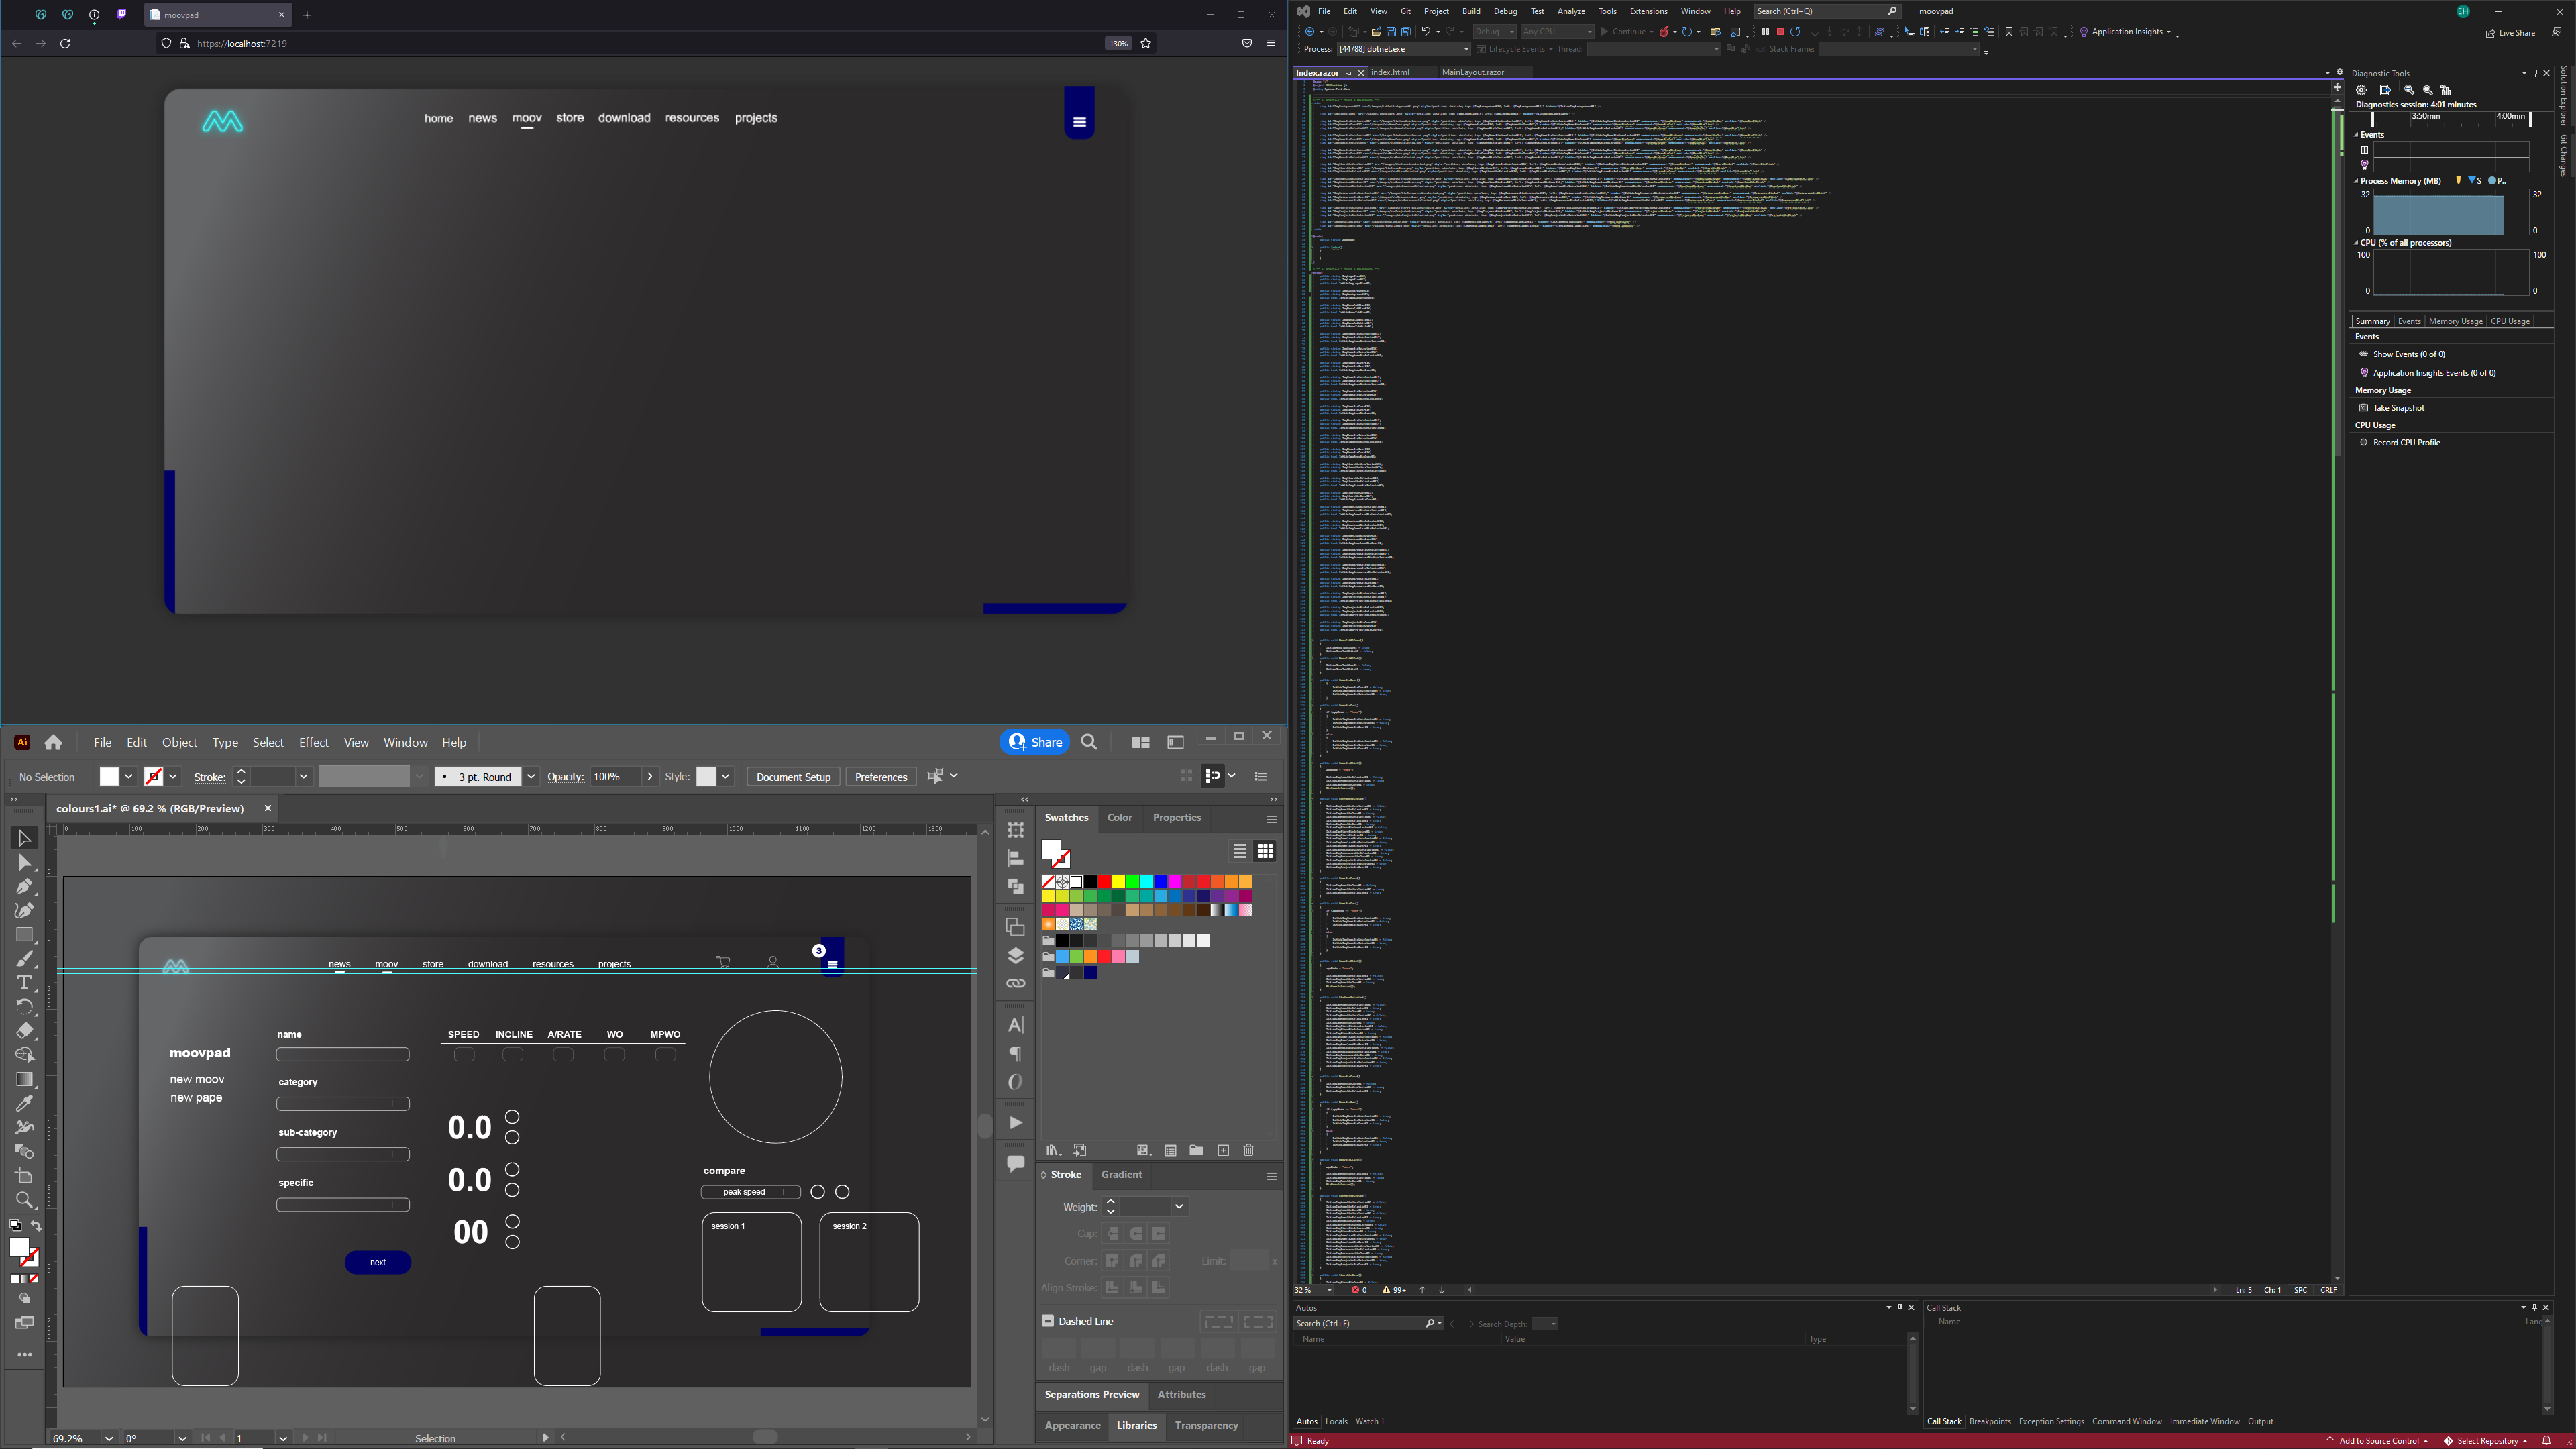Open Diagnostic Tools settings gear
The height and width of the screenshot is (1449, 2576).
click(x=2361, y=90)
